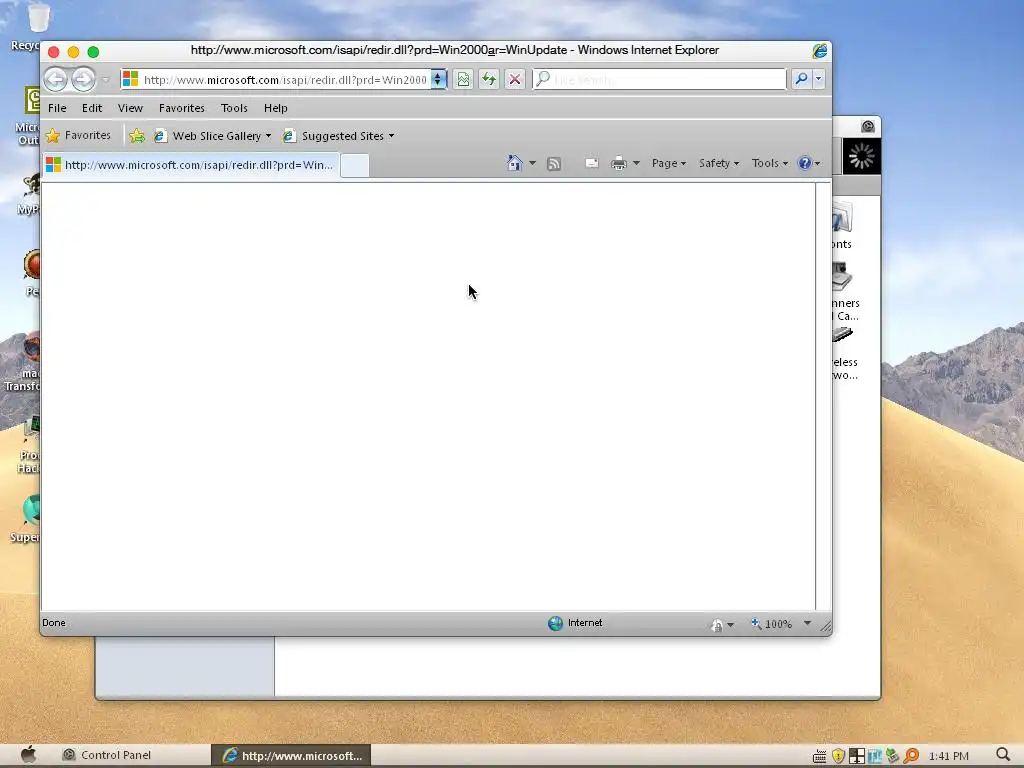Click the black-and-white squares tray icon

[856, 756]
